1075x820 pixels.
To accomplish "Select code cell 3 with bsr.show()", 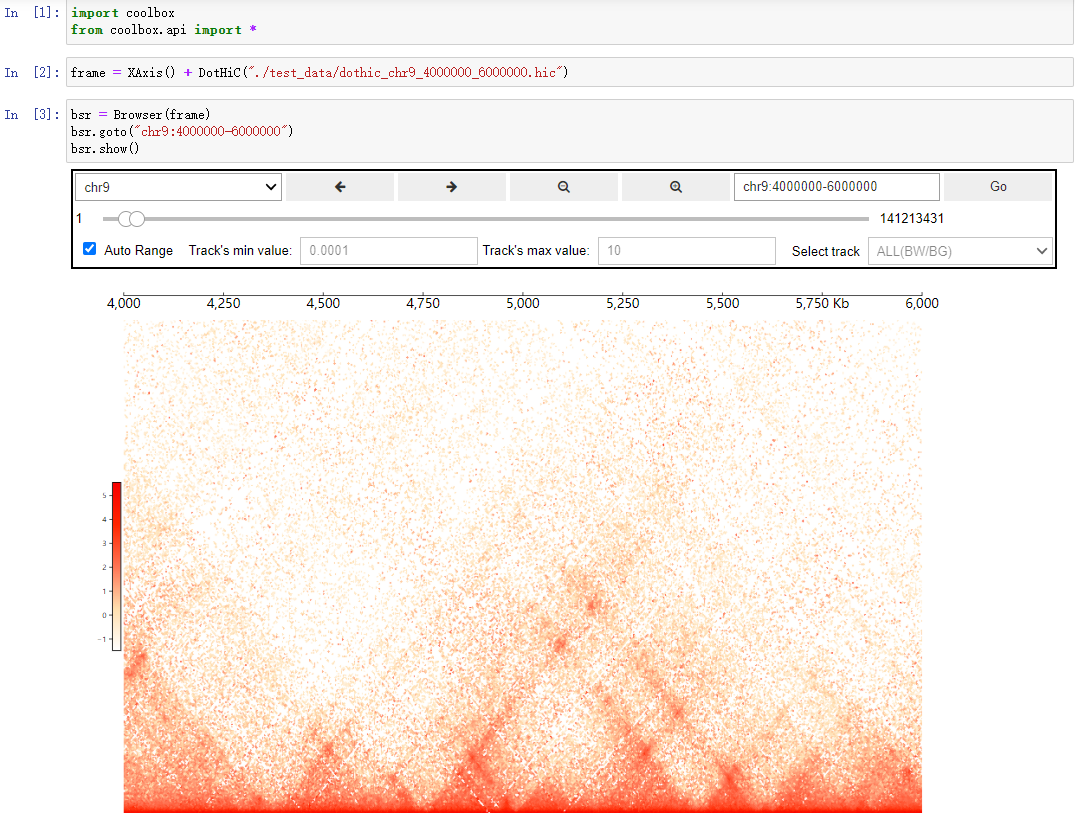I will [570, 131].
